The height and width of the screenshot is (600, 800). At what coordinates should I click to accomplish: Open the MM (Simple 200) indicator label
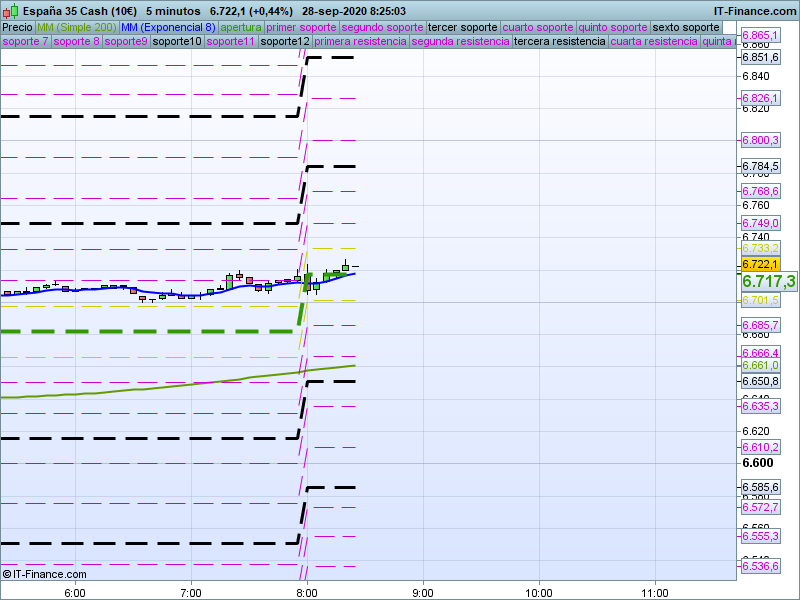(x=76, y=27)
